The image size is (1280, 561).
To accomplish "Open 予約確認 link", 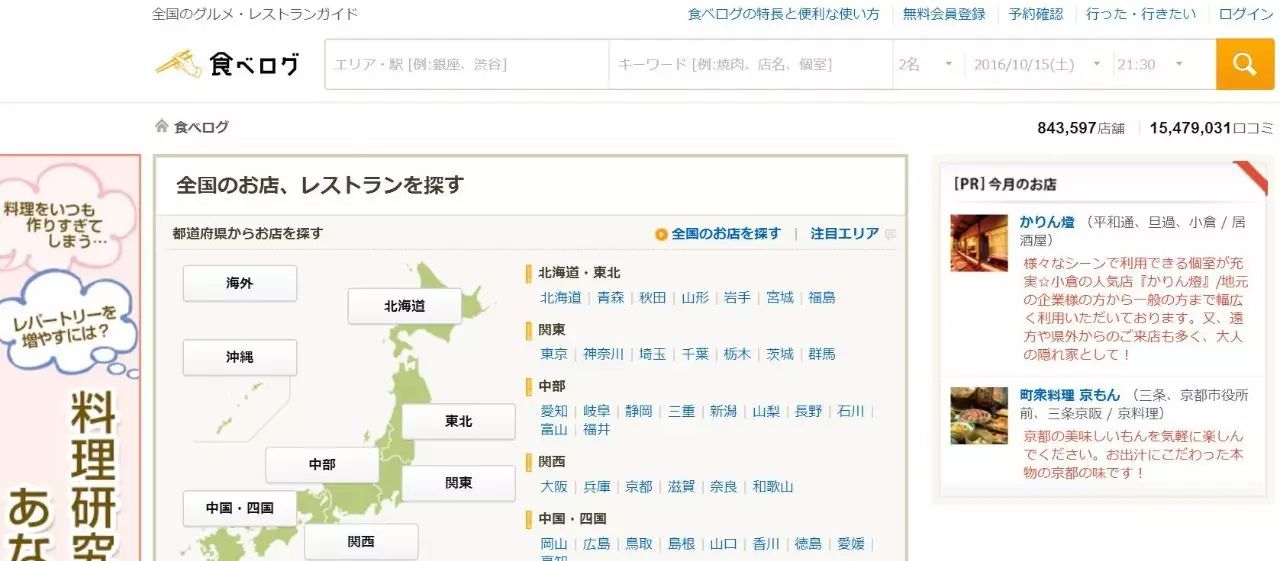I will [x=1036, y=14].
